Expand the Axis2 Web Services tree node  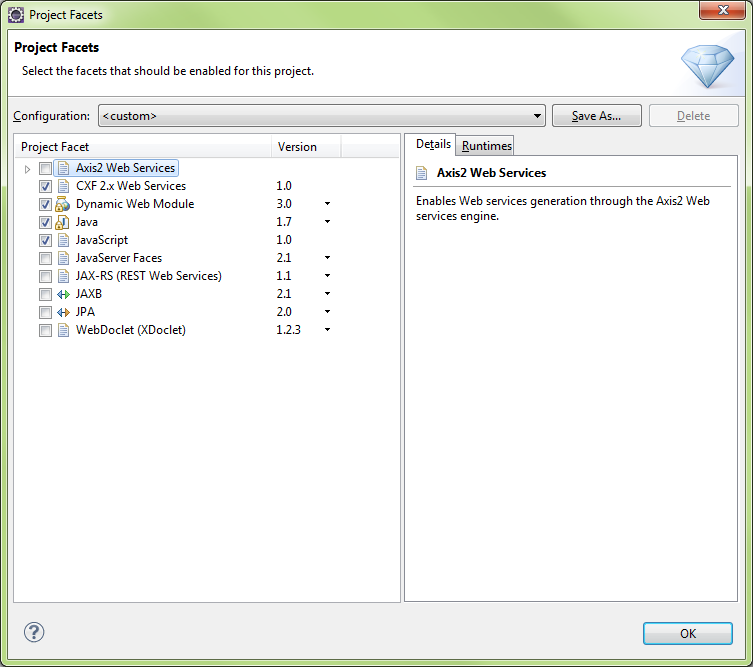[x=27, y=169]
